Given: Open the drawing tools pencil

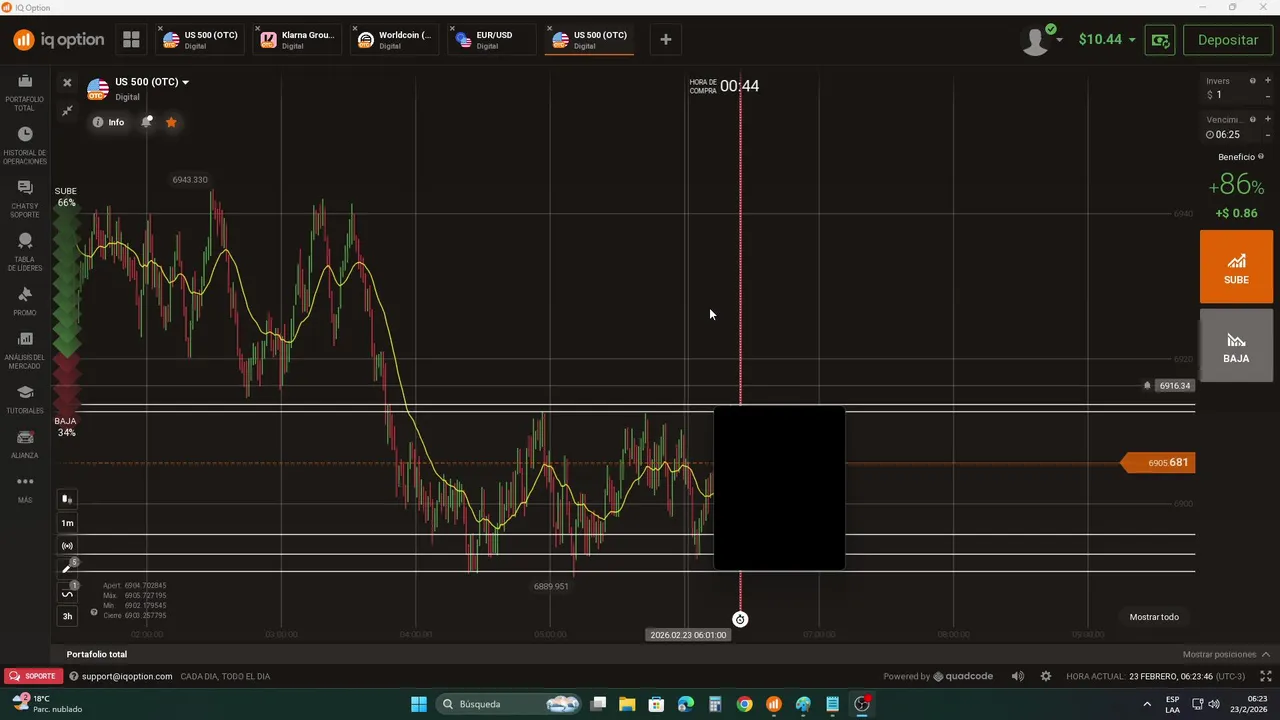Looking at the screenshot, I should pyautogui.click(x=67, y=569).
